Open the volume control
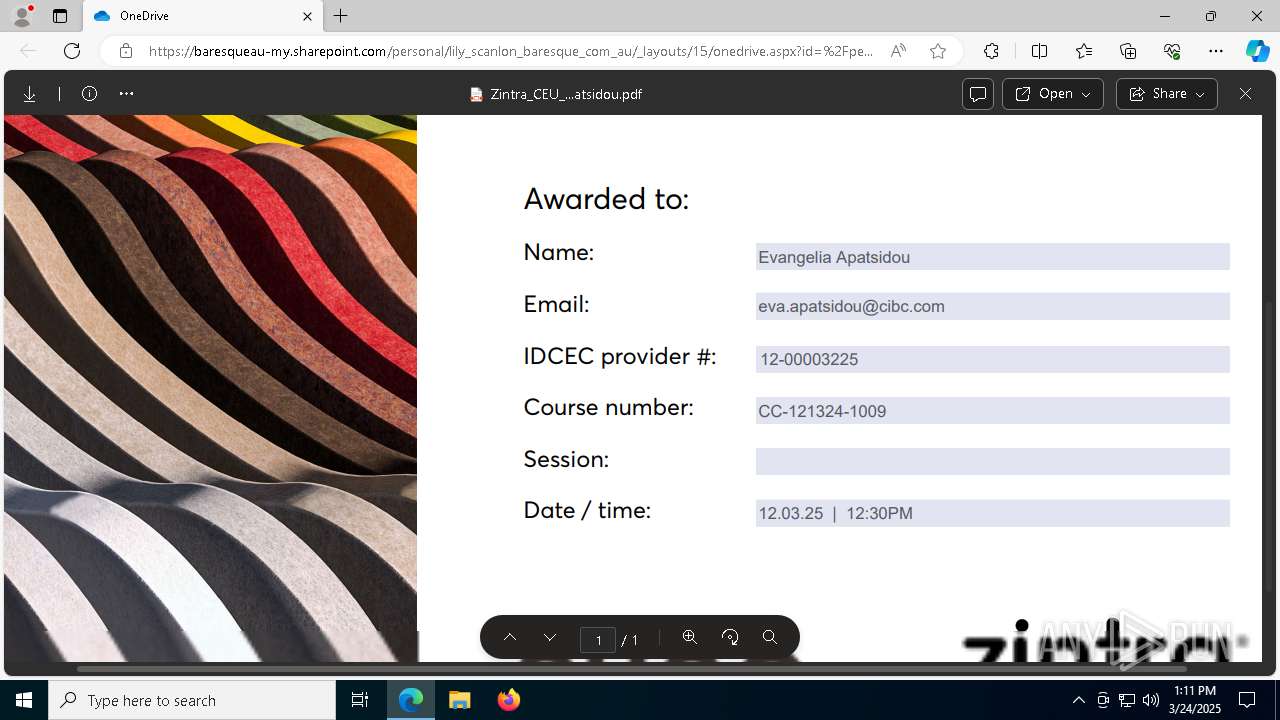The image size is (1280, 720). tap(1151, 700)
